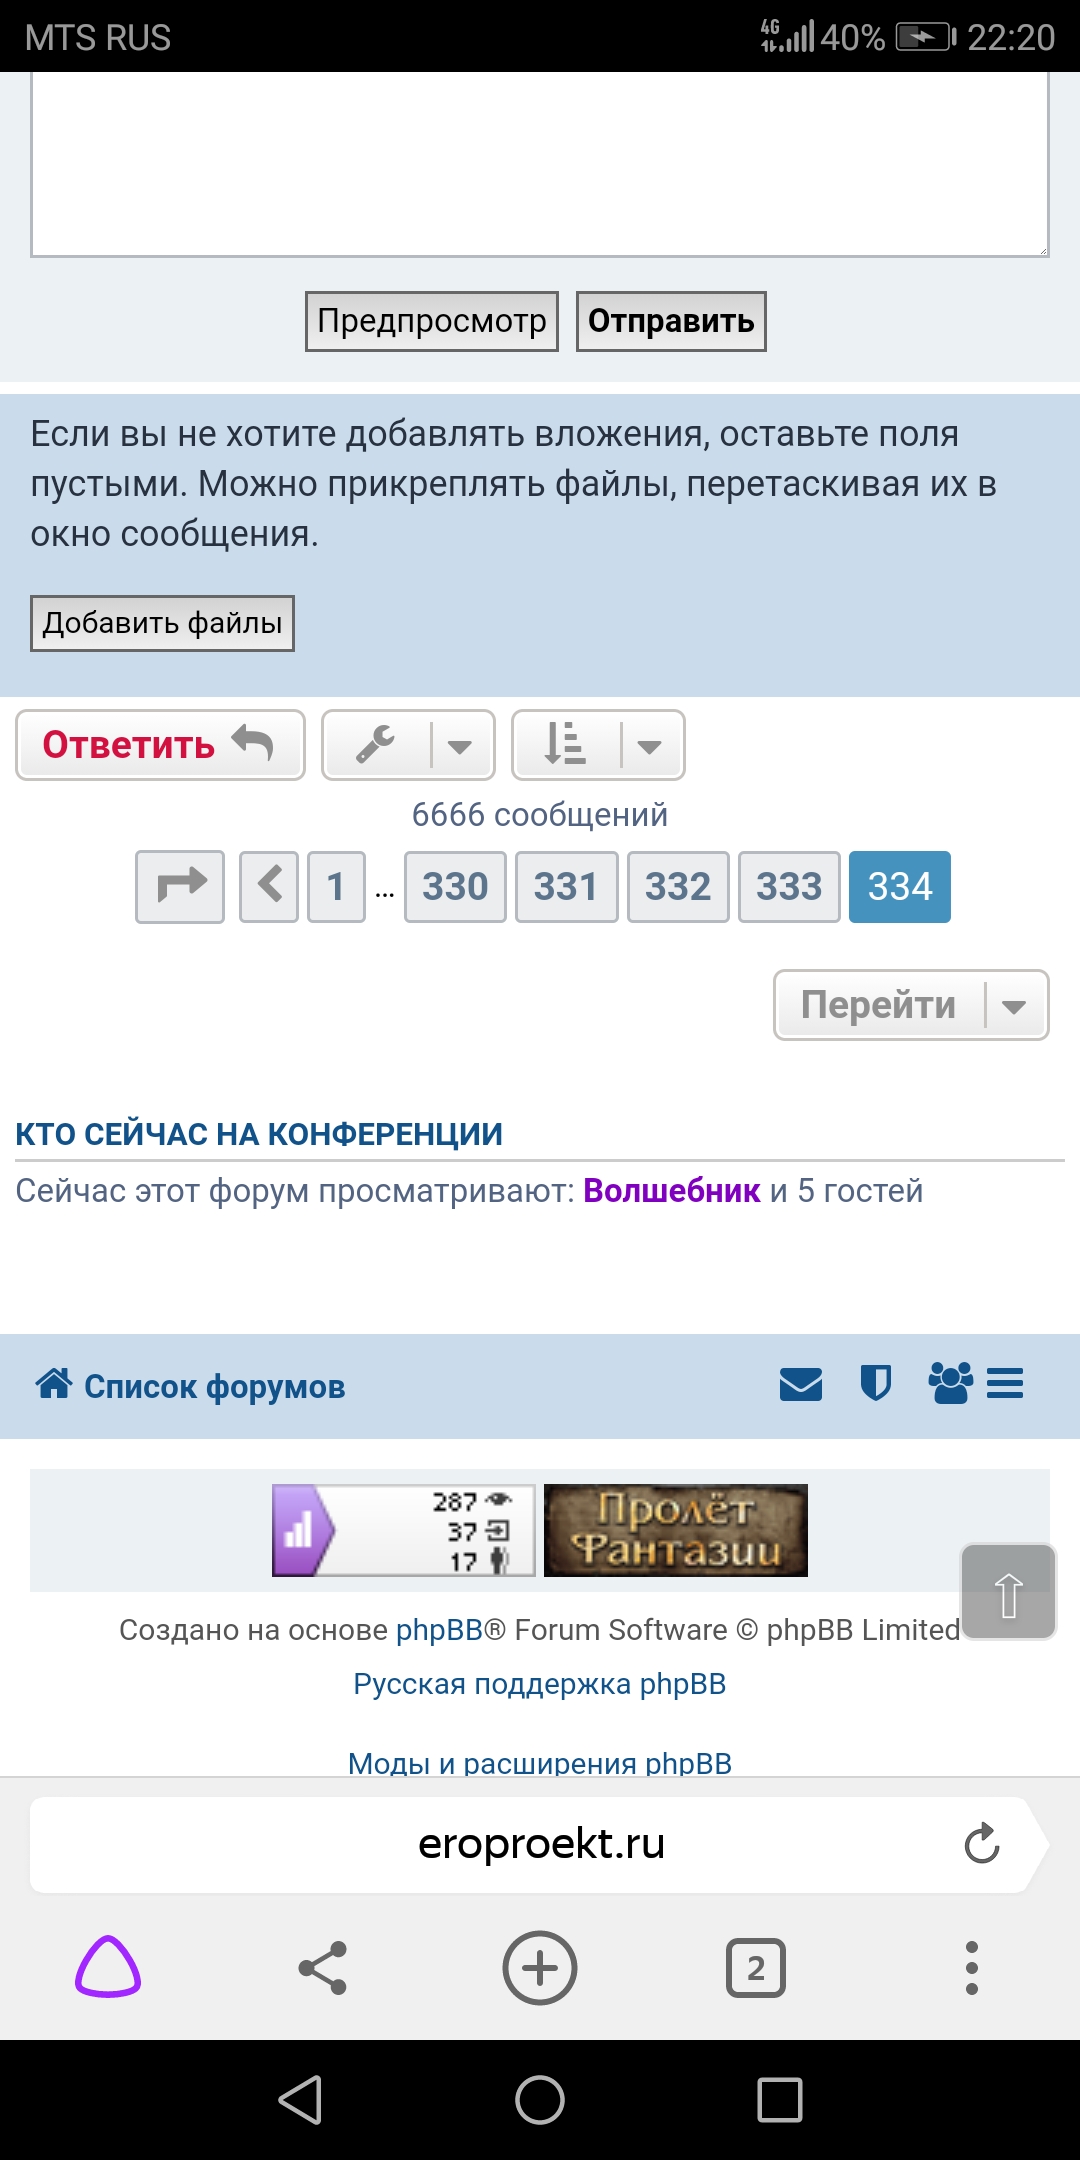The image size is (1080, 2160).
Task: Open the footer hamburger menu icon
Action: tap(1005, 1384)
